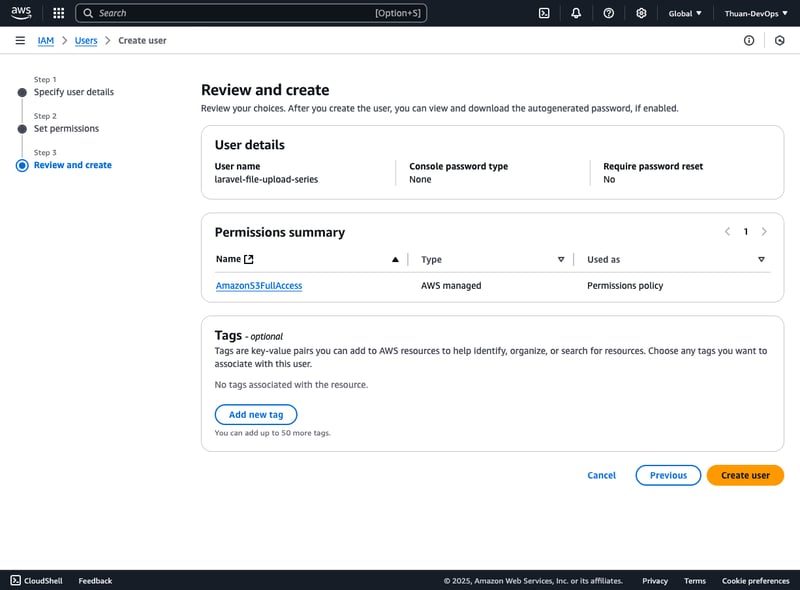Click the Add new tag button
Image resolution: width=800 pixels, height=590 pixels.
pos(256,414)
